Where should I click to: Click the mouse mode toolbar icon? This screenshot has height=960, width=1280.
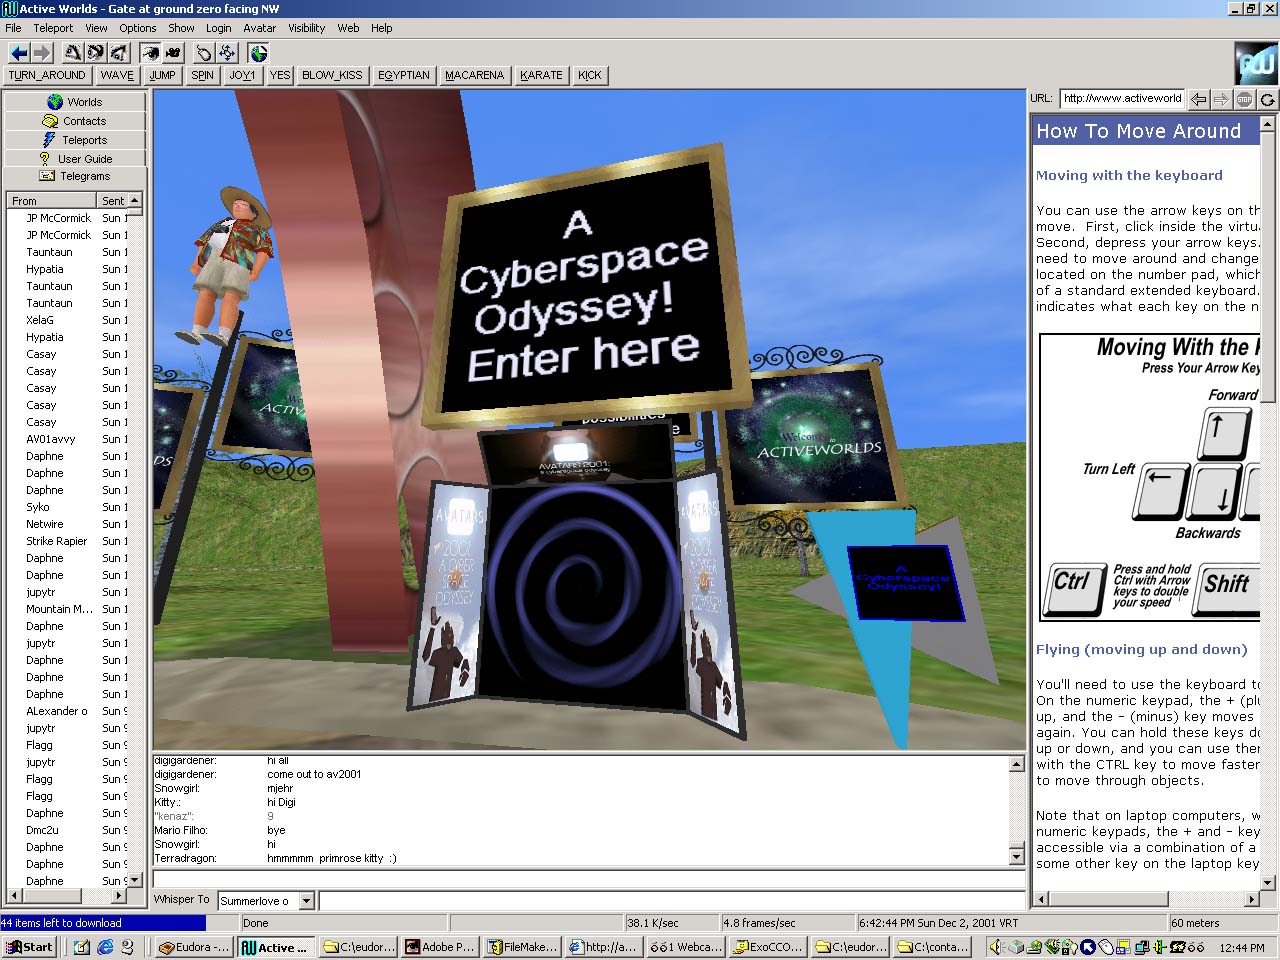click(204, 53)
